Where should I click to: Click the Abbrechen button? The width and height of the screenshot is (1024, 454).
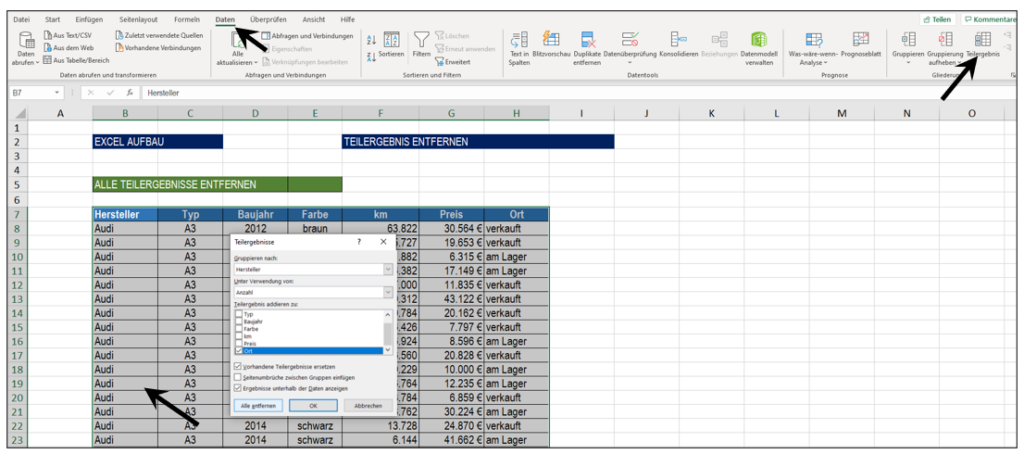pos(368,406)
